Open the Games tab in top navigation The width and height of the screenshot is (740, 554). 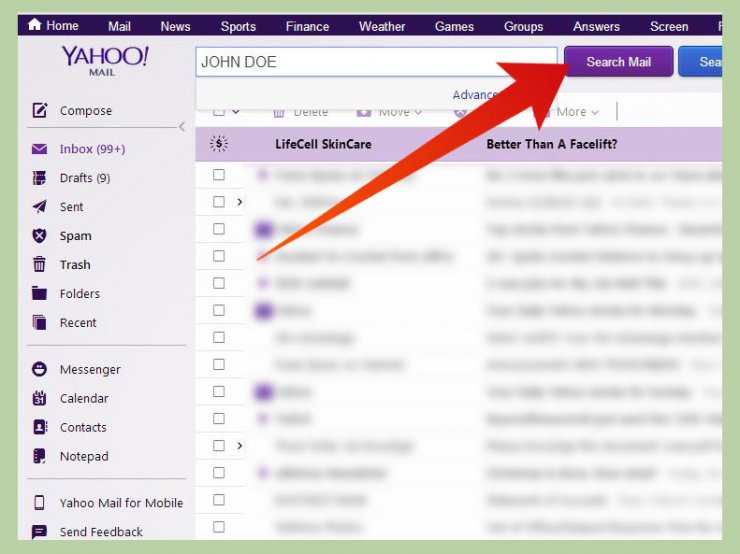click(x=454, y=26)
